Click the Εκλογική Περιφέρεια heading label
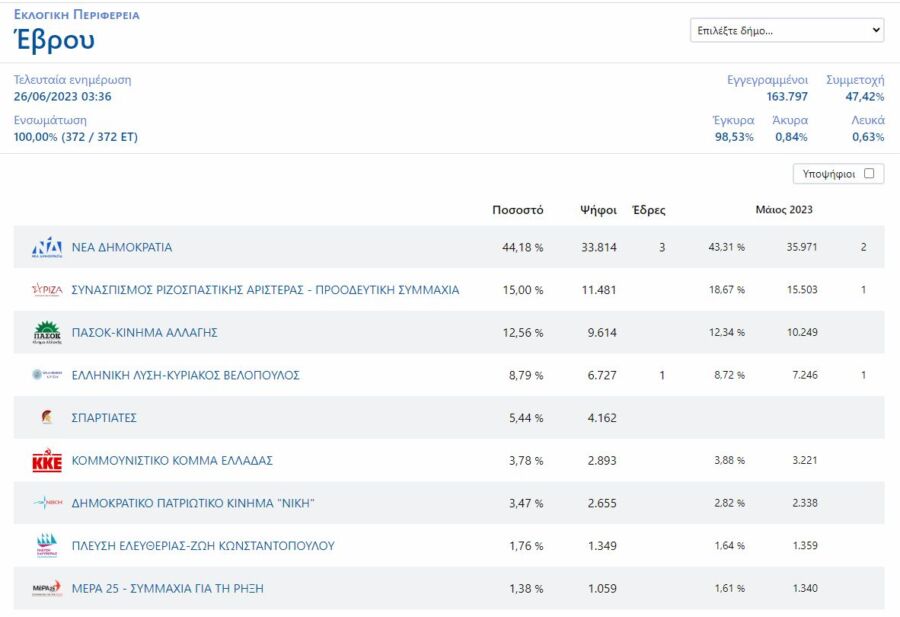900x617 pixels. click(77, 15)
